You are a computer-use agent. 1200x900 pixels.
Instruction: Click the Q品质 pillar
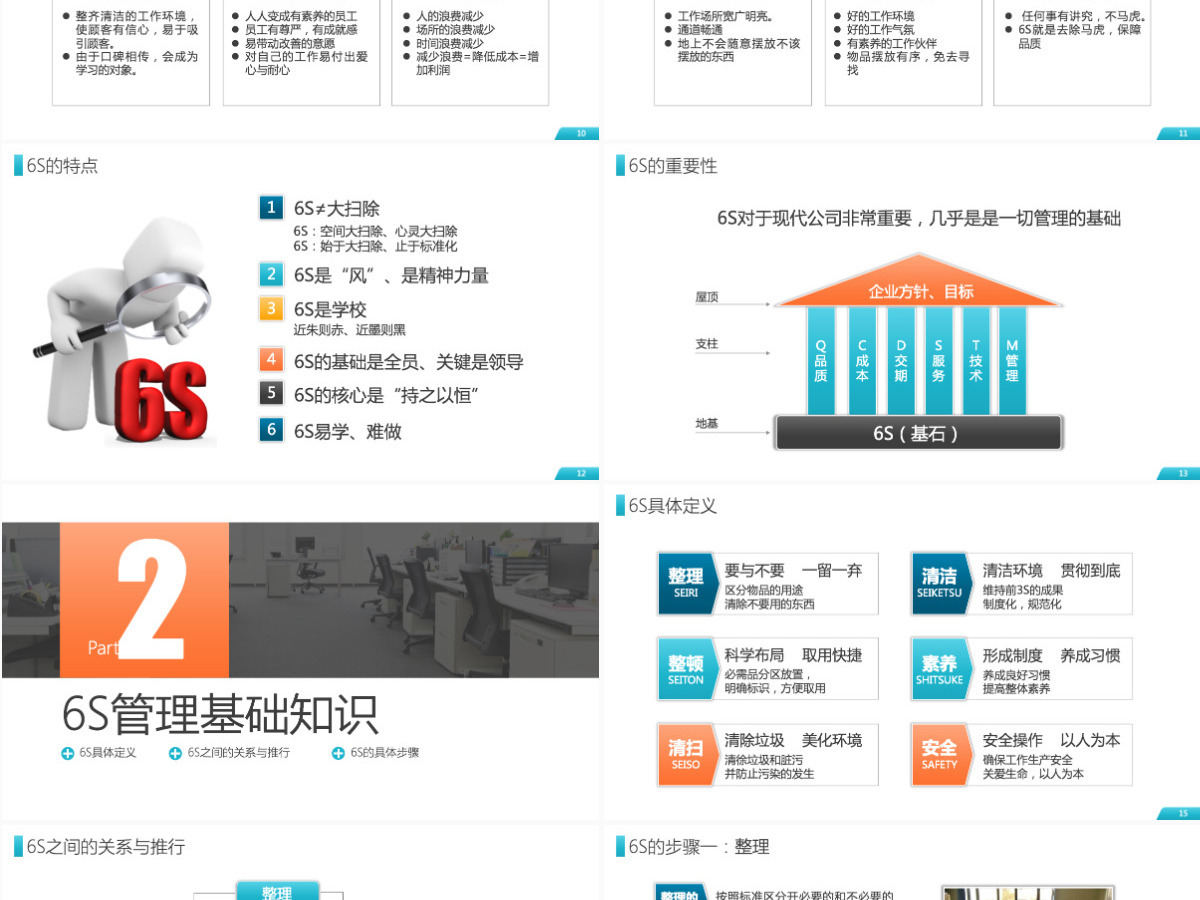click(821, 361)
